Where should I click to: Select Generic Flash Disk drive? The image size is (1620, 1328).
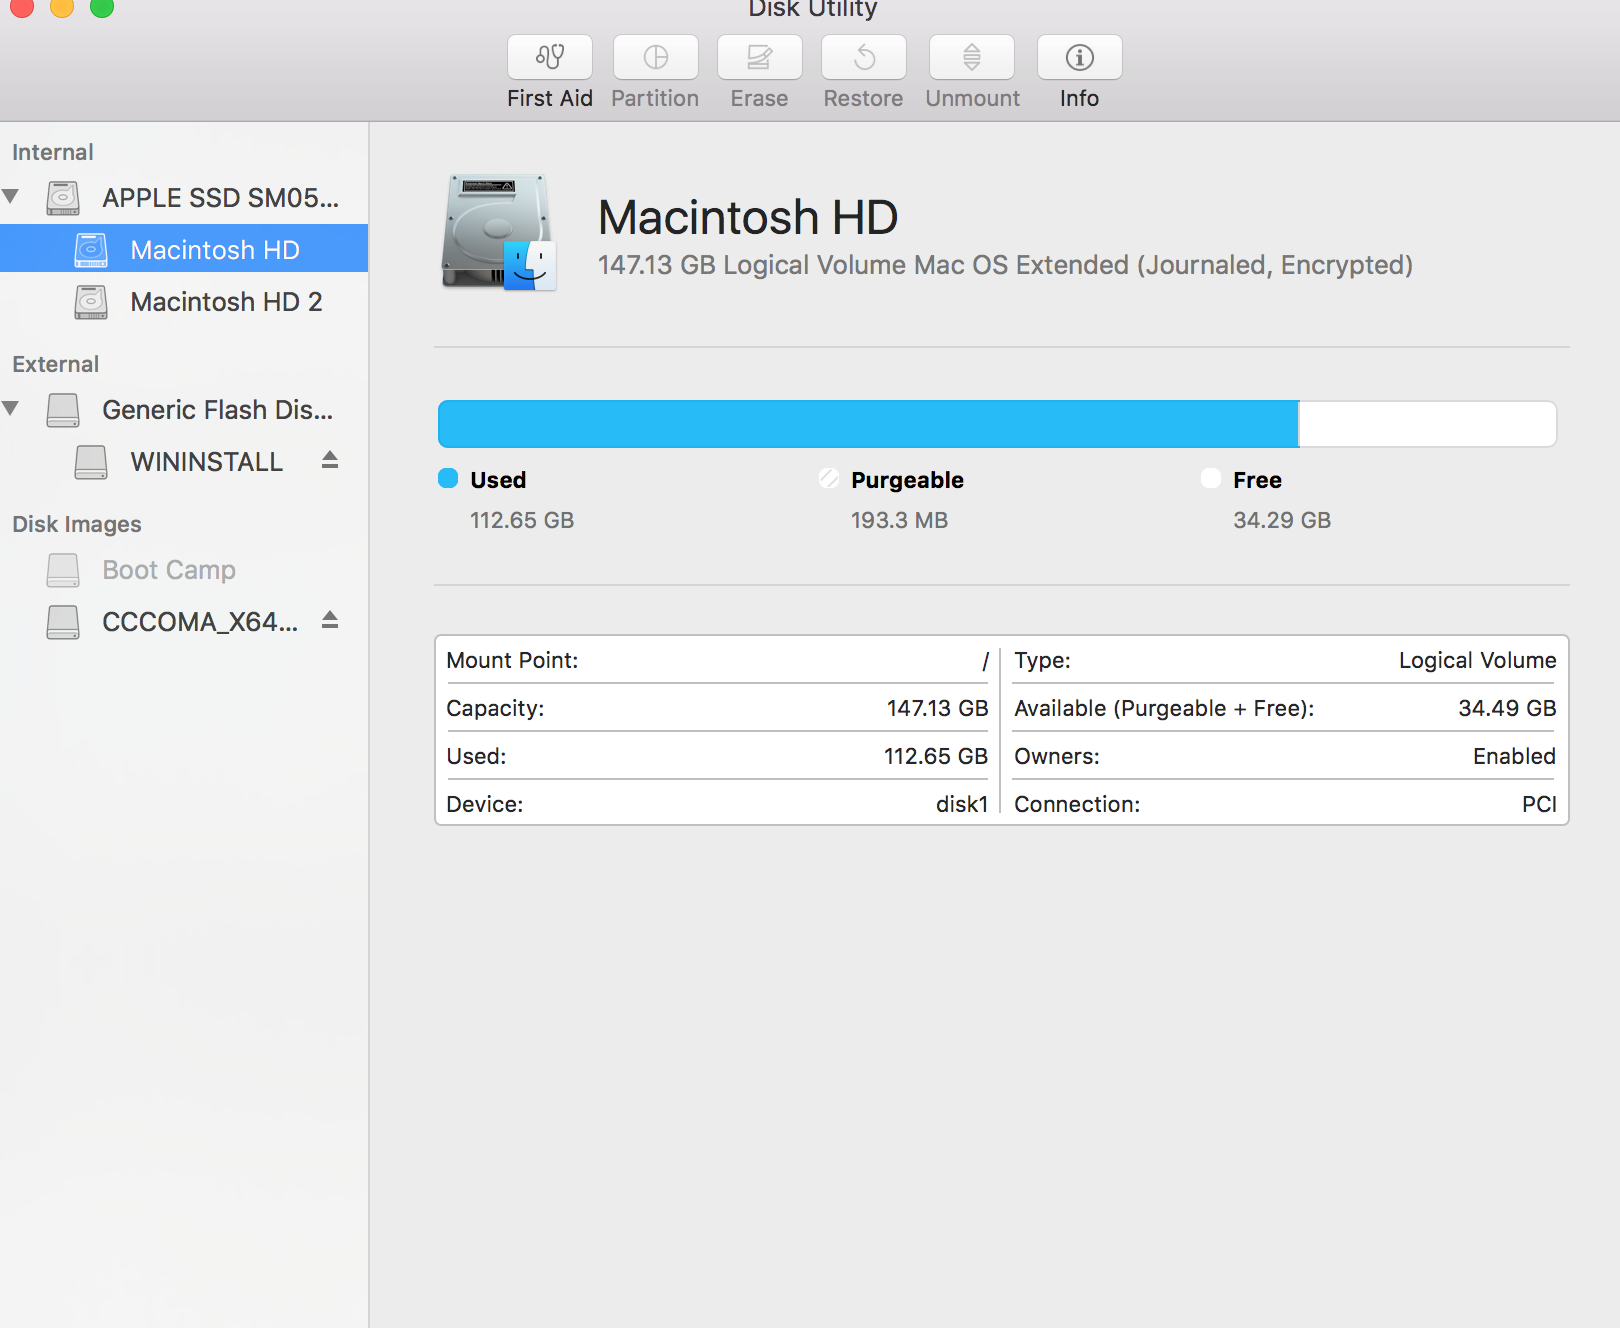pyautogui.click(x=184, y=410)
